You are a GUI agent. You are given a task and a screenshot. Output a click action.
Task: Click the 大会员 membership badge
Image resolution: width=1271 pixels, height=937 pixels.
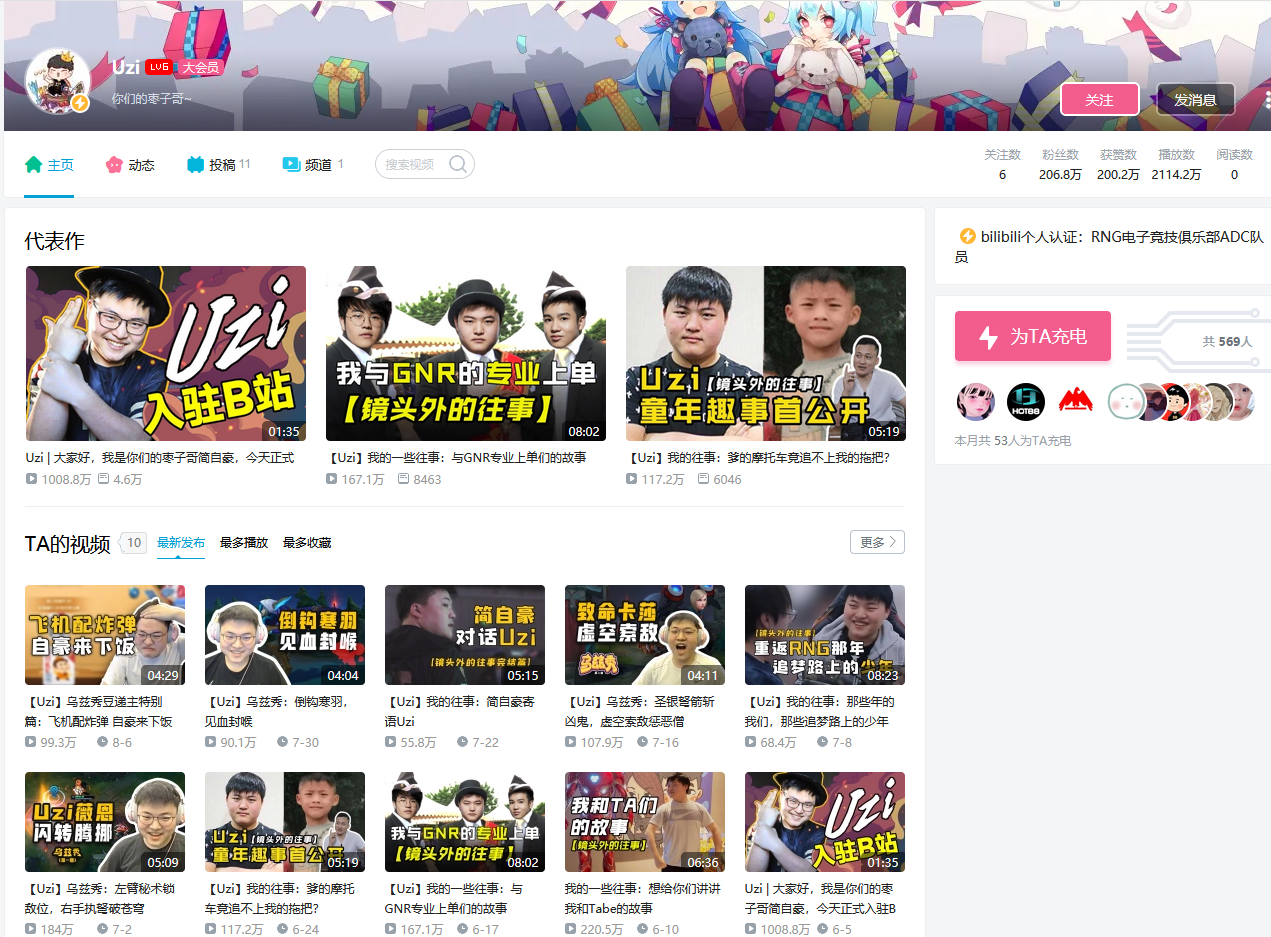pyautogui.click(x=199, y=67)
